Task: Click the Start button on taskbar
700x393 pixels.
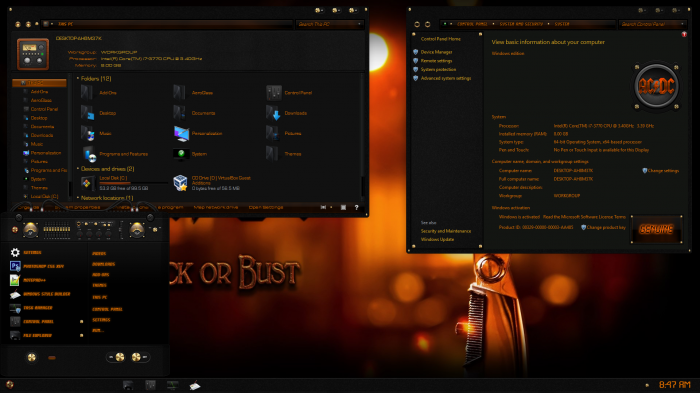Action: pyautogui.click(x=9, y=385)
